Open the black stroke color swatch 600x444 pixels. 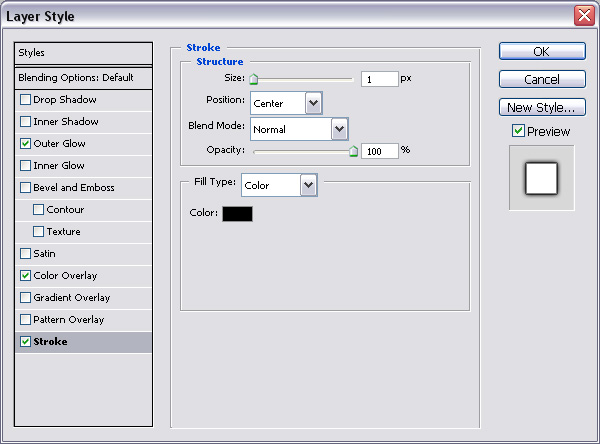pyautogui.click(x=237, y=213)
